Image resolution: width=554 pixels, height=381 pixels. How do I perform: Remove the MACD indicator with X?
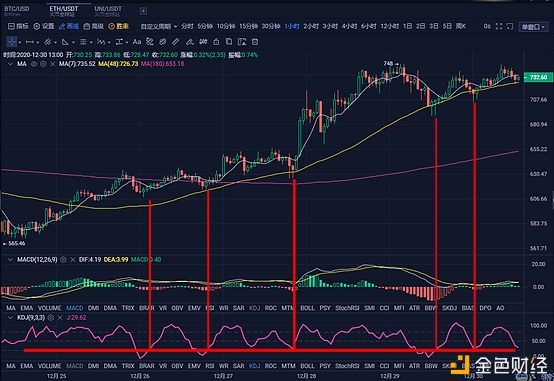[x=72, y=260]
